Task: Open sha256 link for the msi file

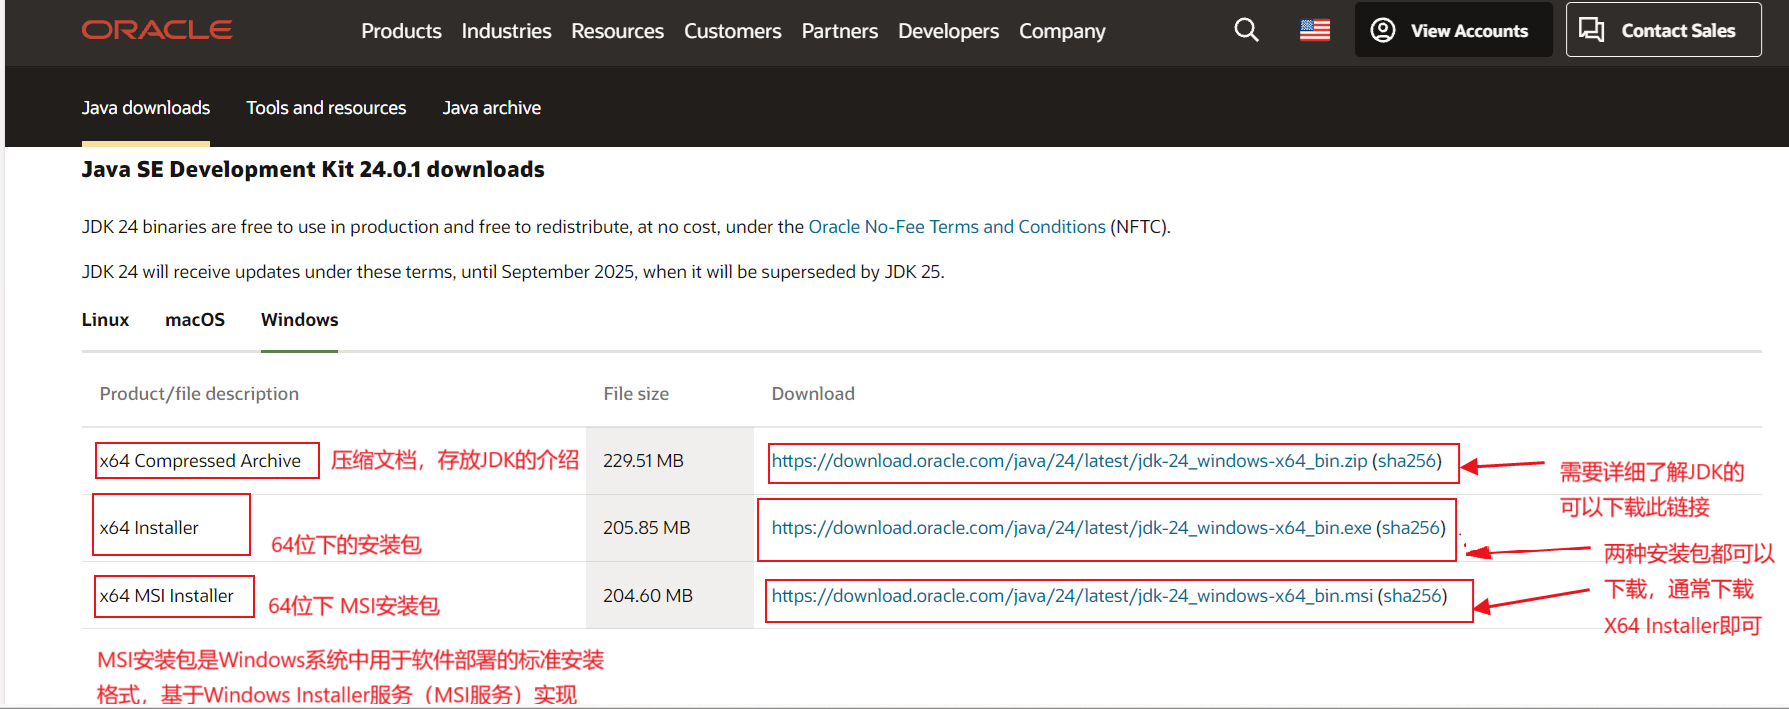Action: [x=1412, y=596]
